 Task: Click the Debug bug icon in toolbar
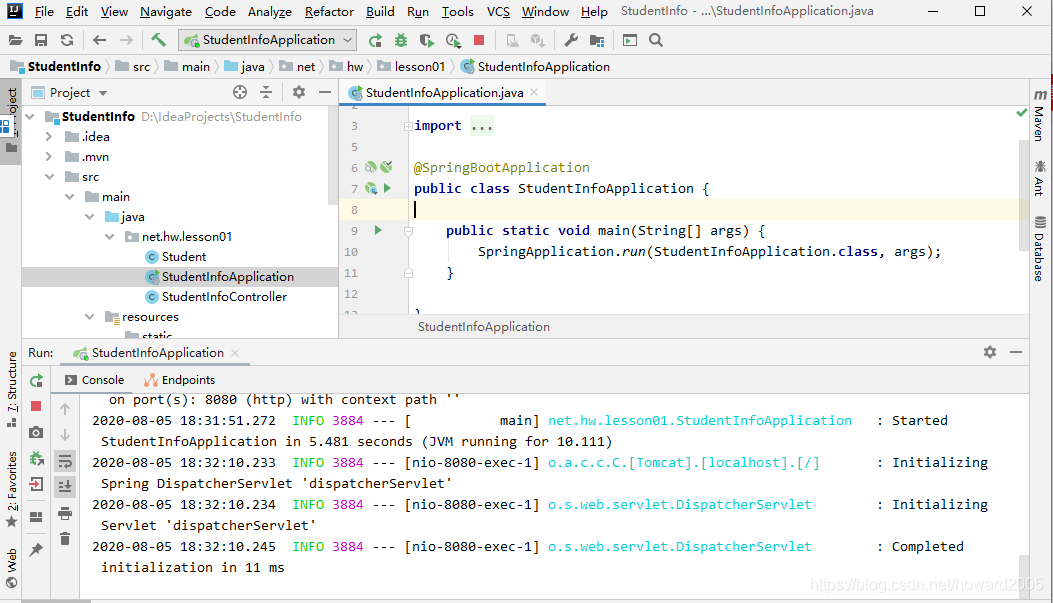pos(401,40)
